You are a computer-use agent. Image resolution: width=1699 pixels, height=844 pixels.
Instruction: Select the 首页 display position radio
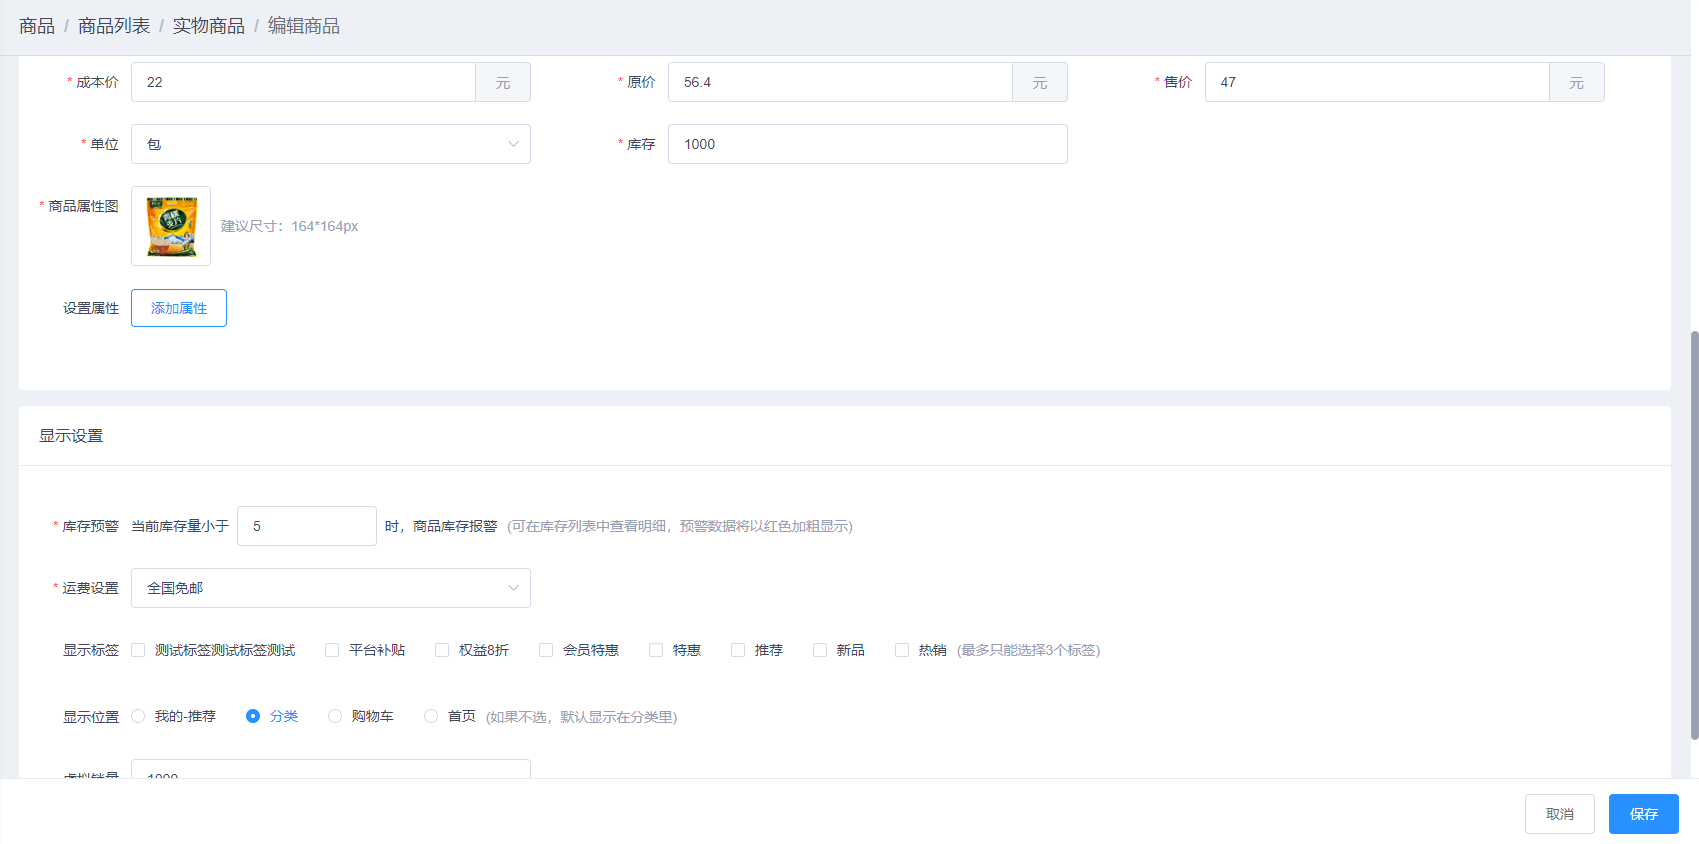[x=431, y=716]
